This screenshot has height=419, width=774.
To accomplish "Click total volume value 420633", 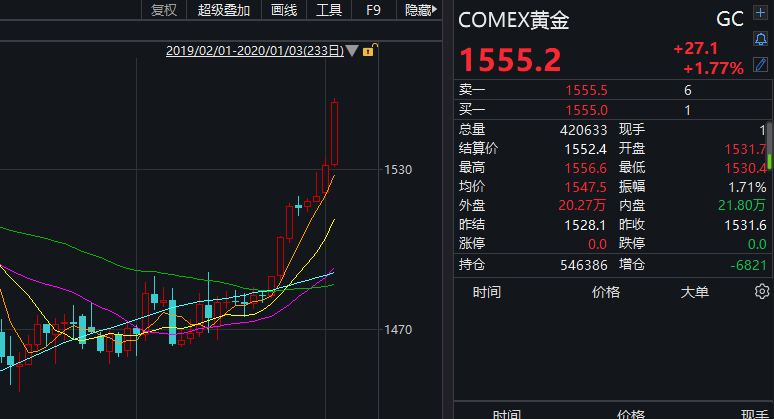I will pyautogui.click(x=583, y=130).
